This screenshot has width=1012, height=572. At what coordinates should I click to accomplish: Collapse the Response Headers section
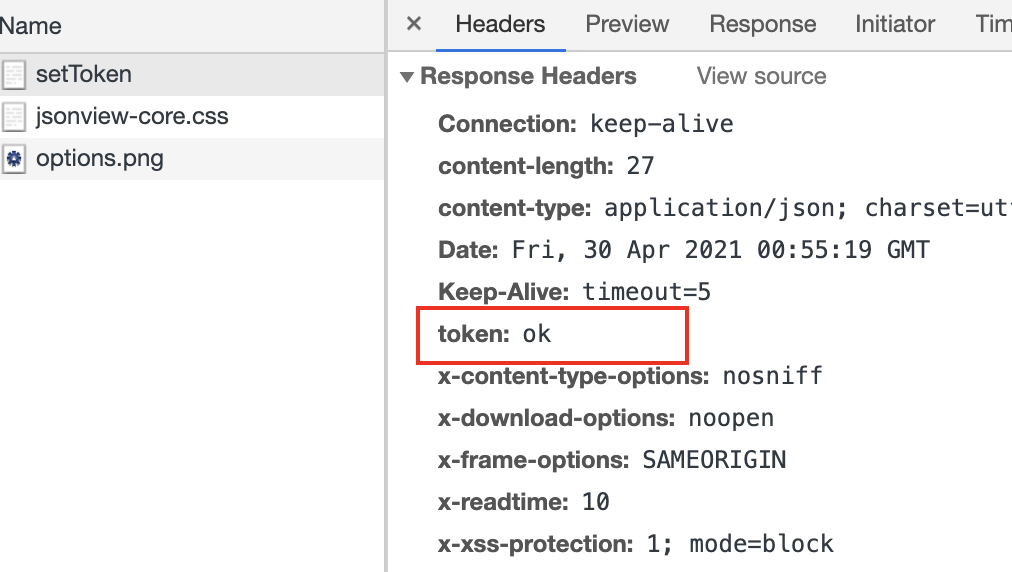[407, 77]
